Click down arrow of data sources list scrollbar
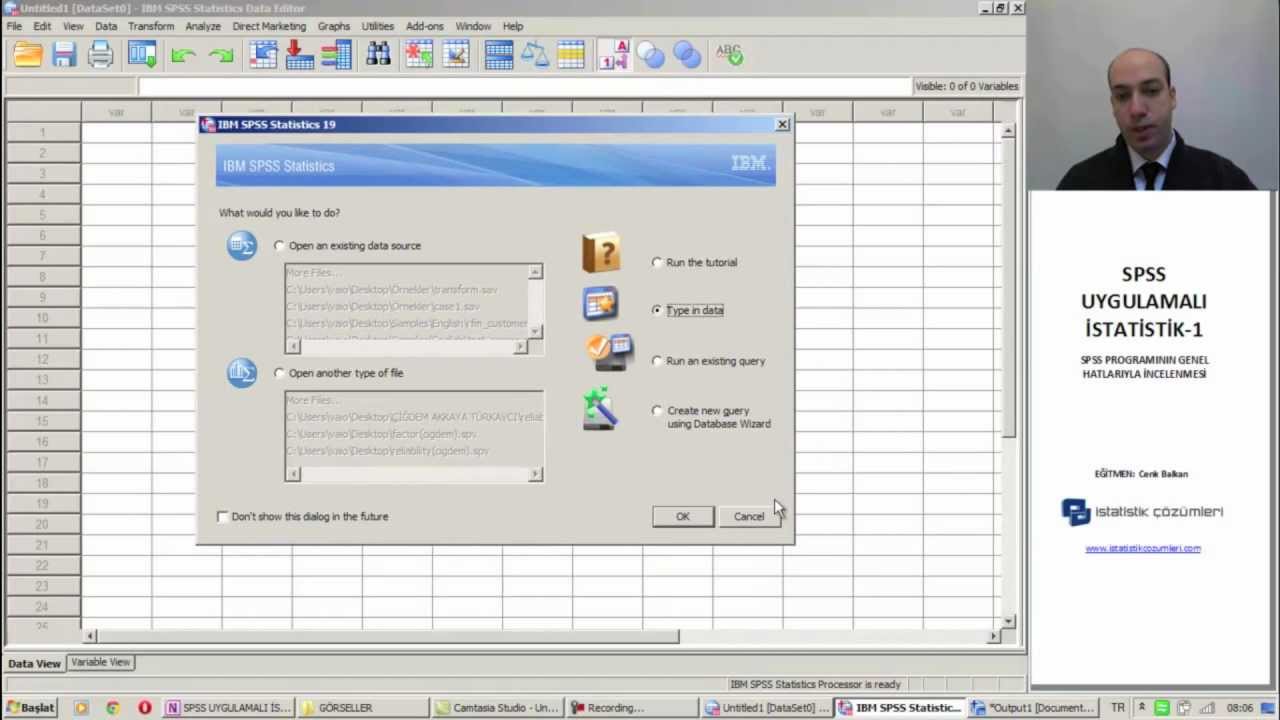 535,331
